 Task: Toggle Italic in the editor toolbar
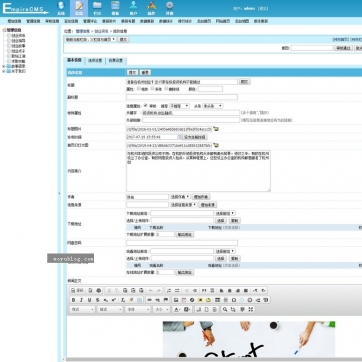point(81,300)
